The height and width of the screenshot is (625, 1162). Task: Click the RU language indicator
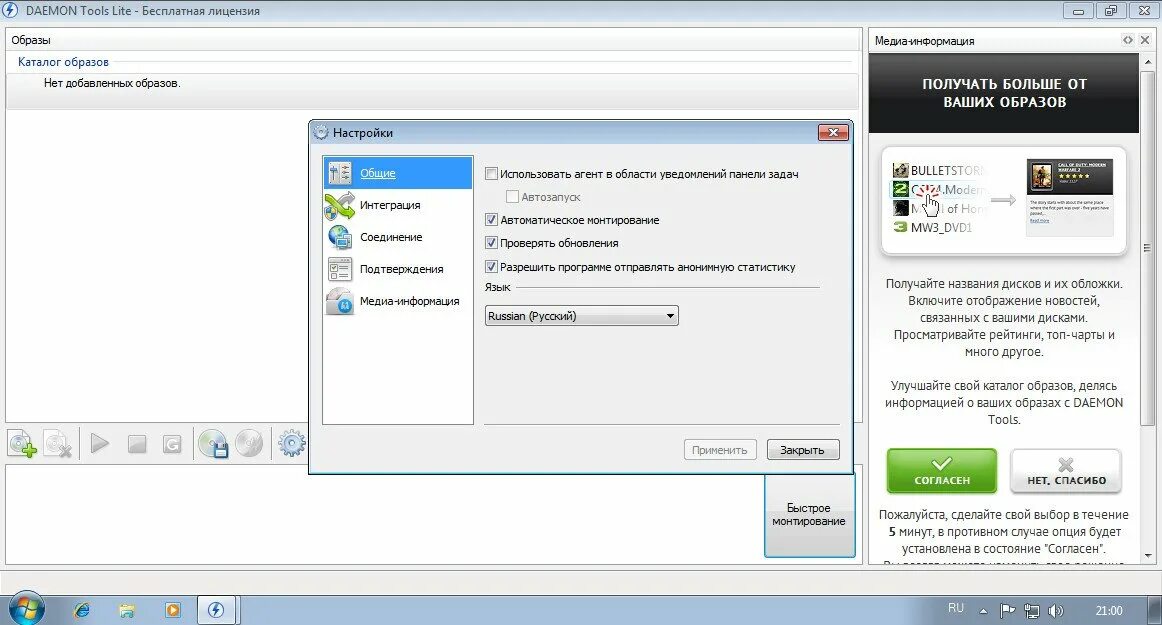(956, 608)
